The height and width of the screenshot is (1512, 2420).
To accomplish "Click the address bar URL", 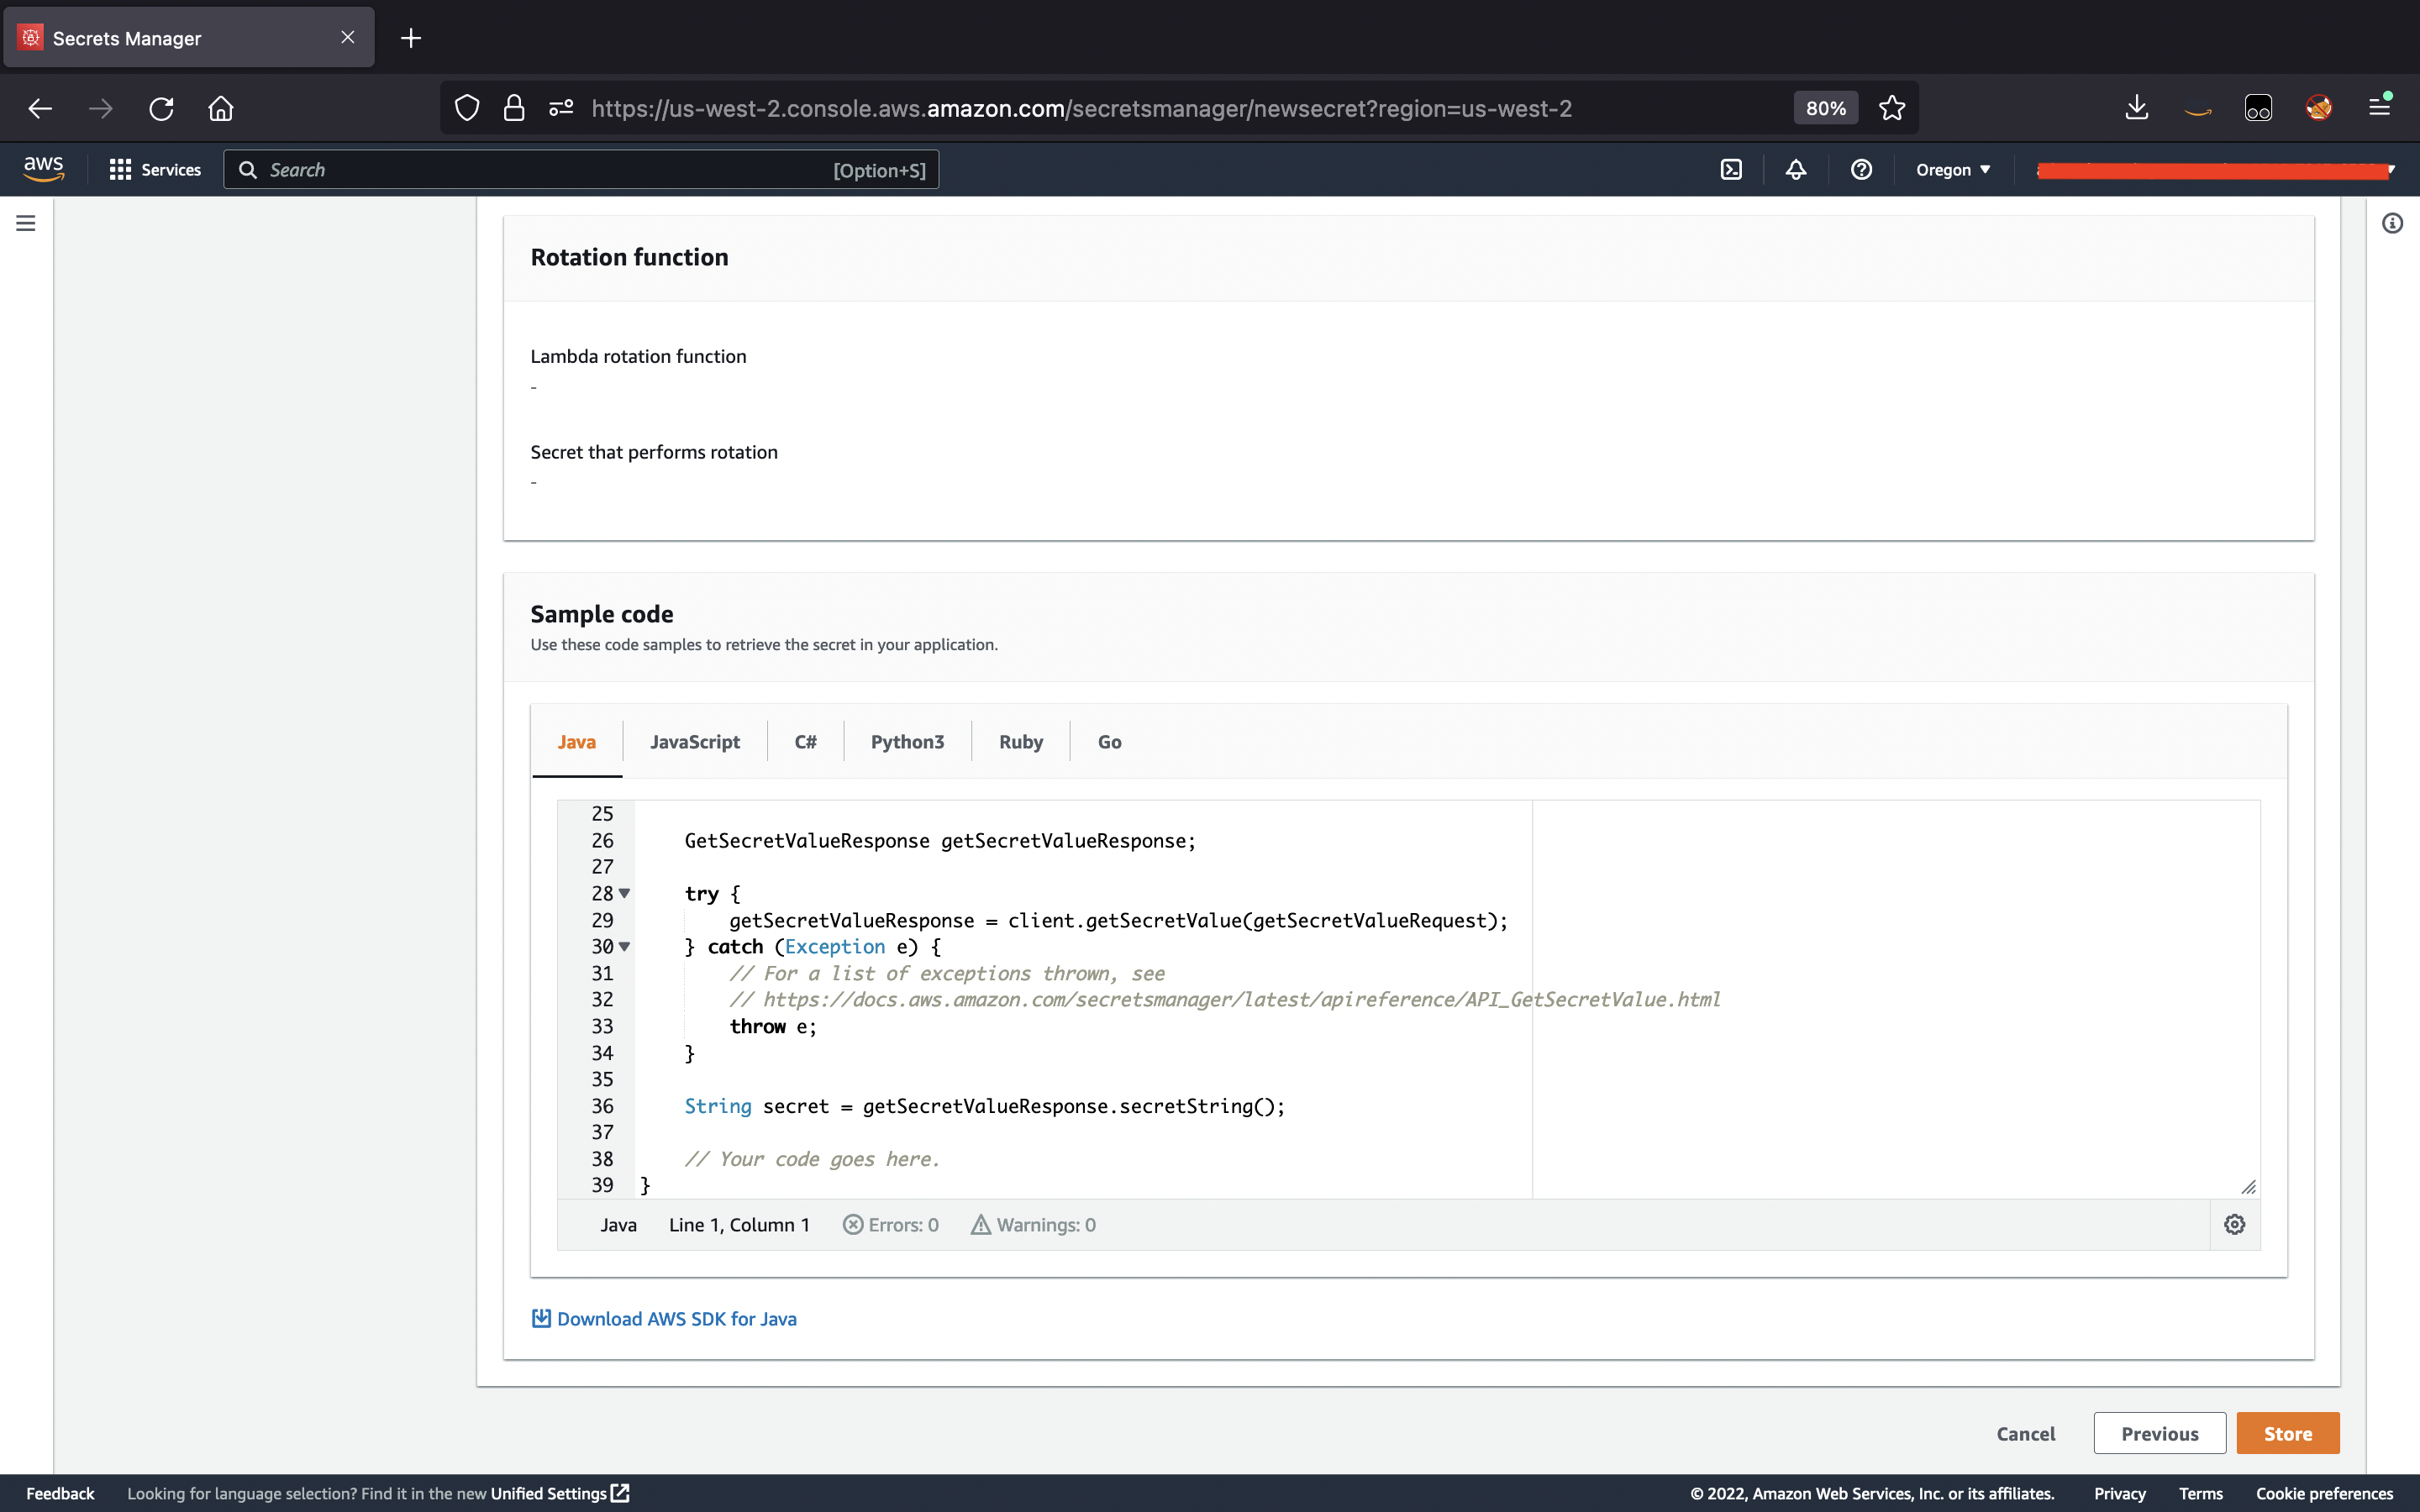I will tap(1081, 108).
